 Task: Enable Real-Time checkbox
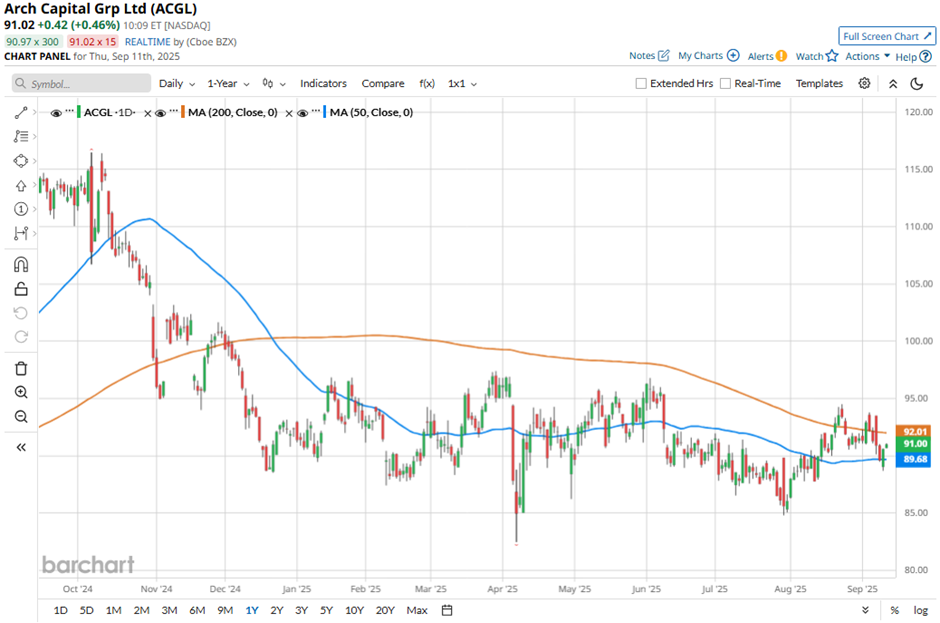click(x=725, y=83)
